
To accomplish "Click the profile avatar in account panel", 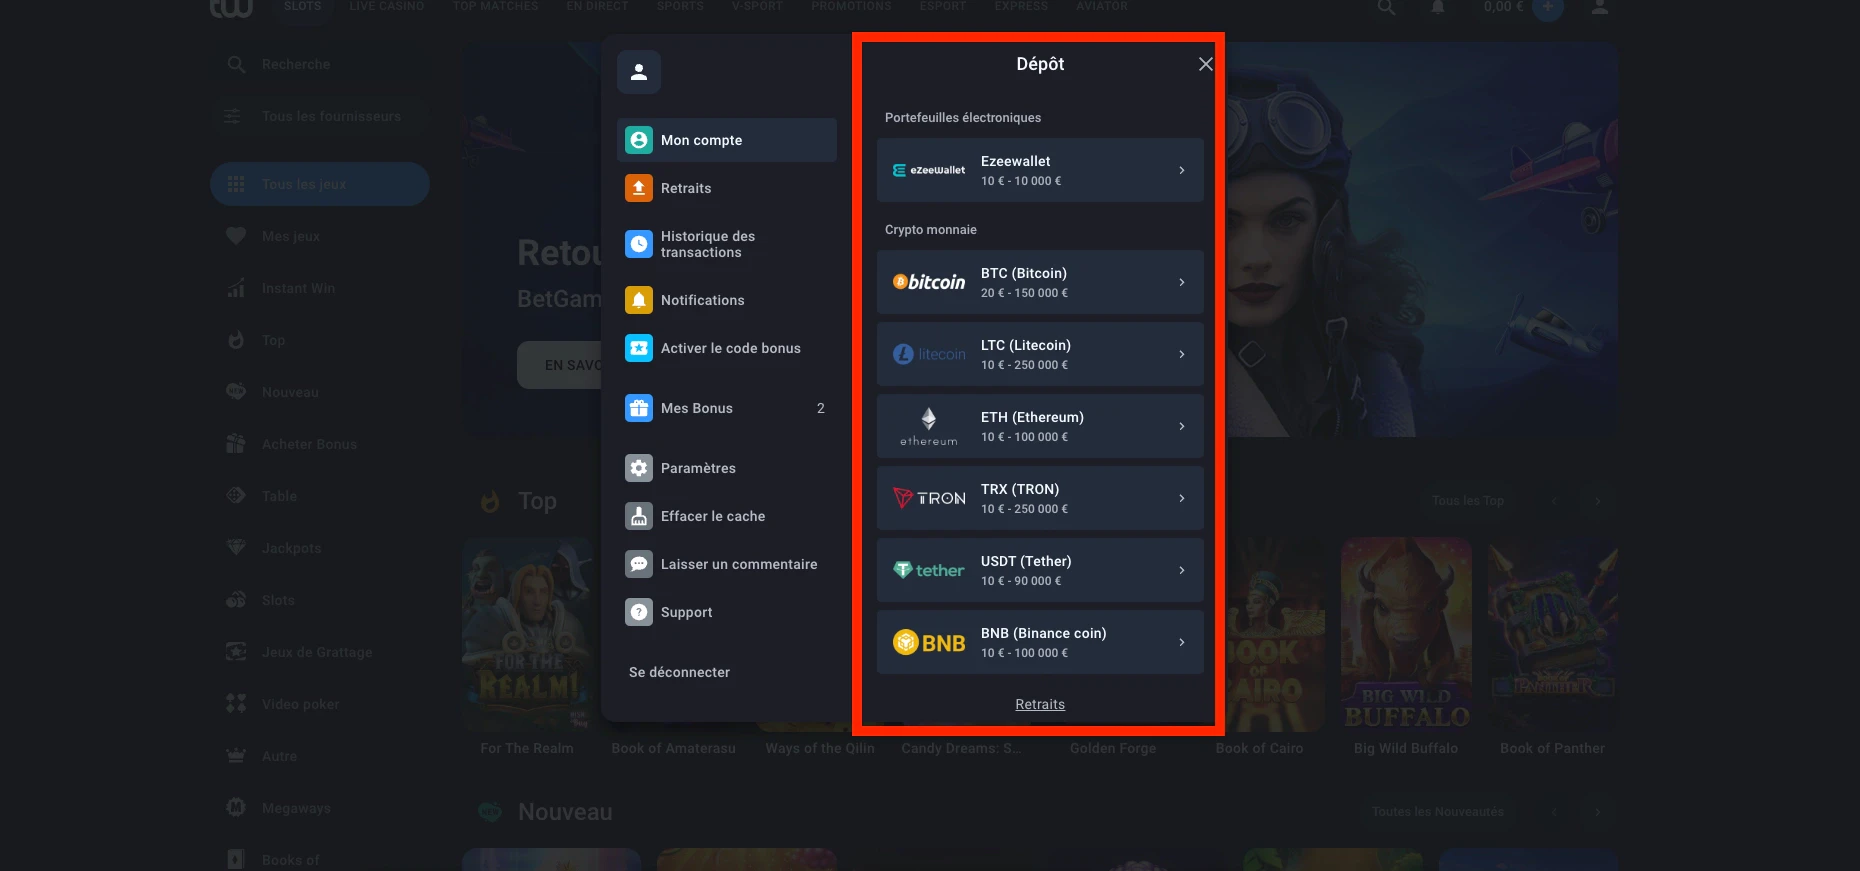I will (x=639, y=72).
